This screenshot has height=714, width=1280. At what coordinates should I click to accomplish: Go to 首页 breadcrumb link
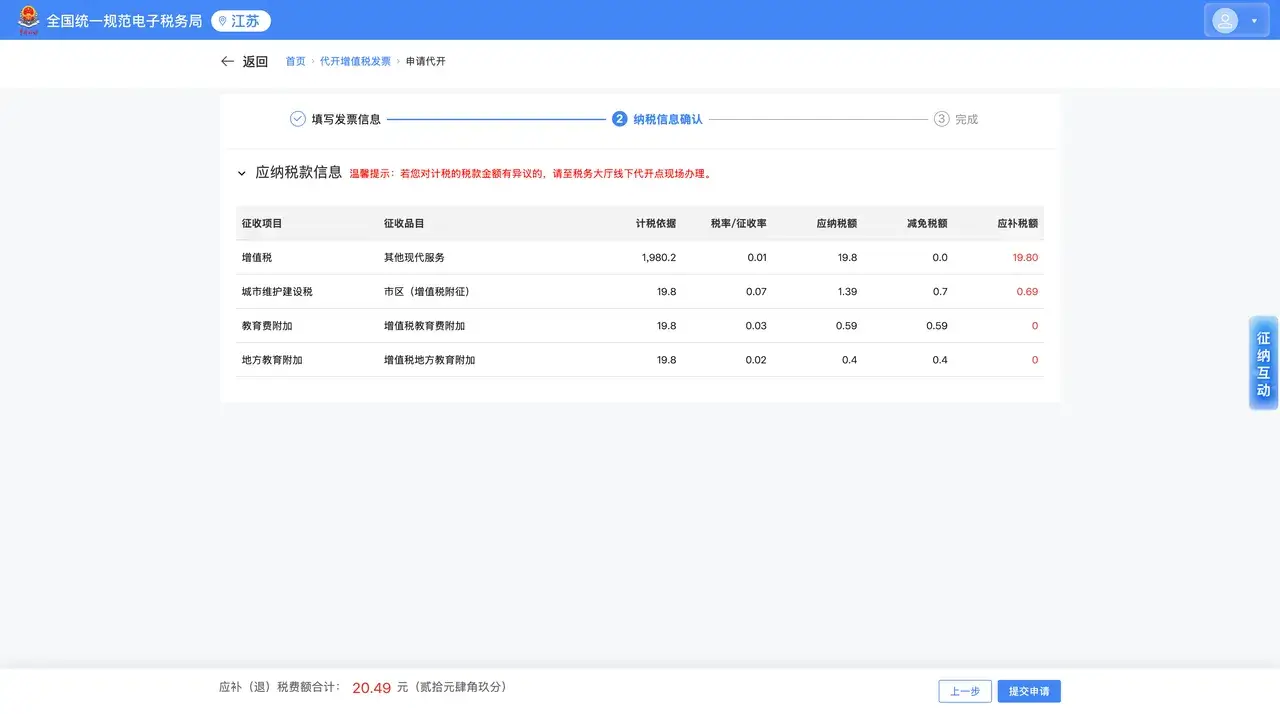[x=295, y=61]
